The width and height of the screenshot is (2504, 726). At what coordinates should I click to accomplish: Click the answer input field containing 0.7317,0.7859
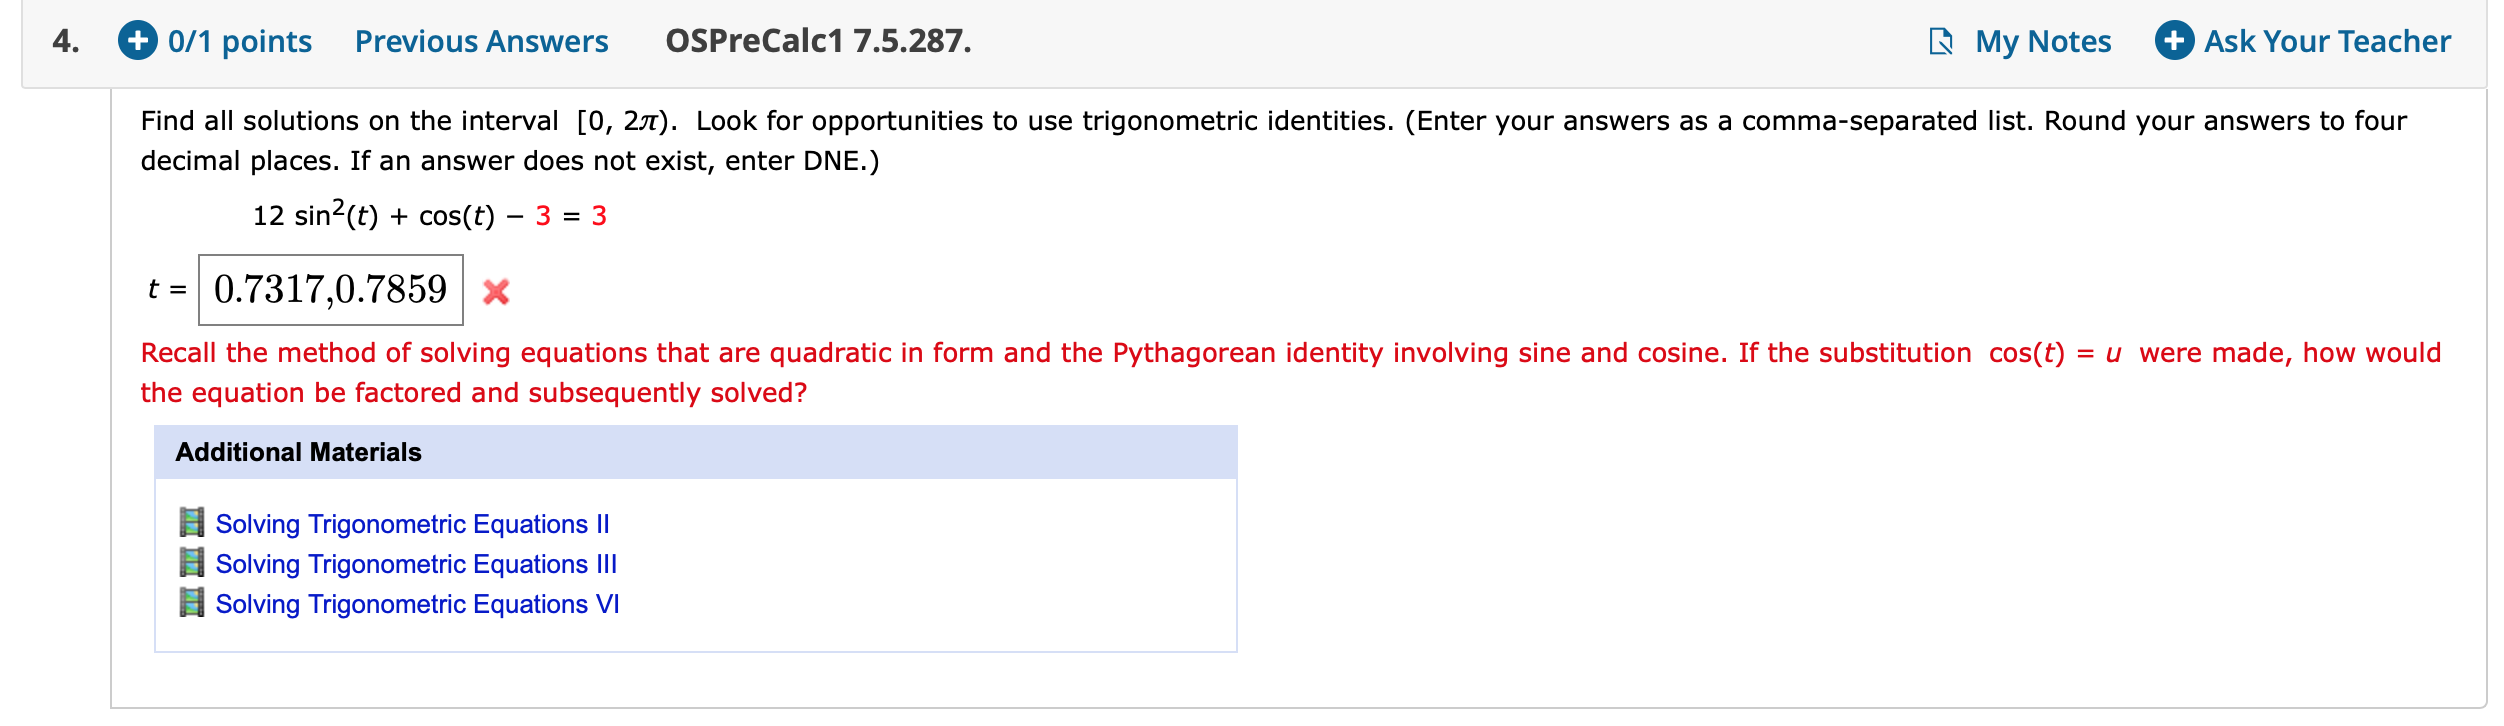(x=331, y=290)
